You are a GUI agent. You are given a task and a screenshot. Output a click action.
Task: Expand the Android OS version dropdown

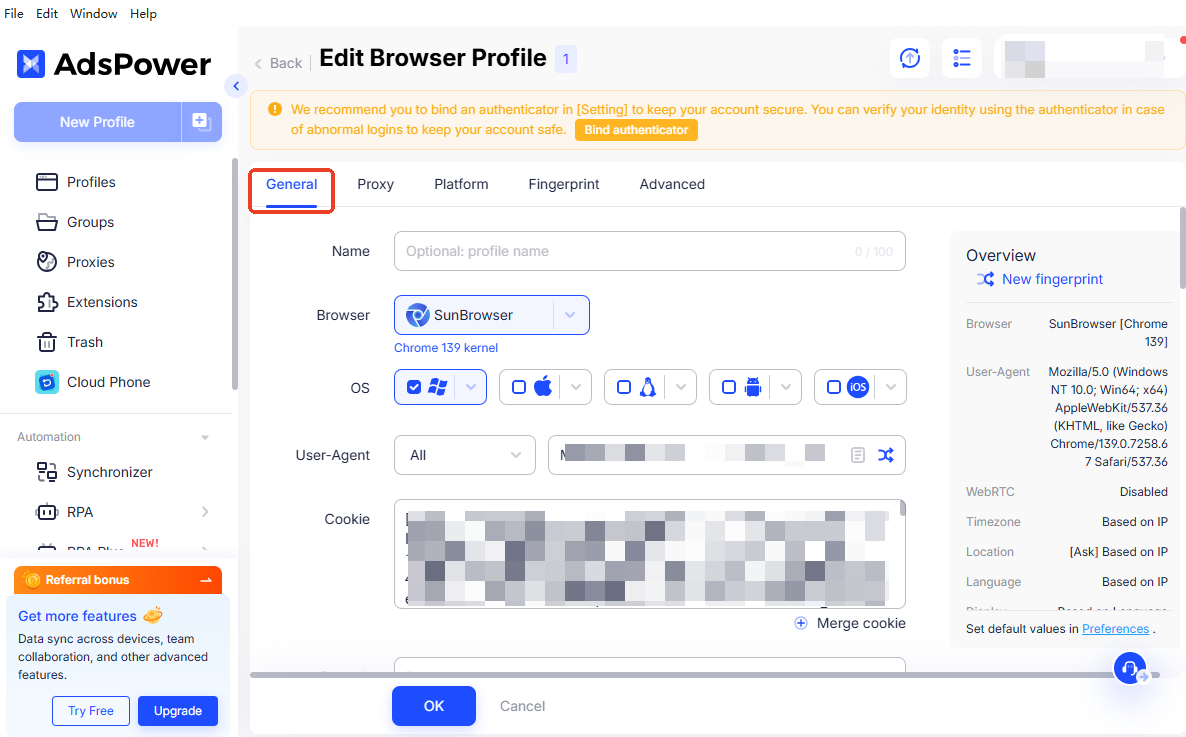coord(785,387)
